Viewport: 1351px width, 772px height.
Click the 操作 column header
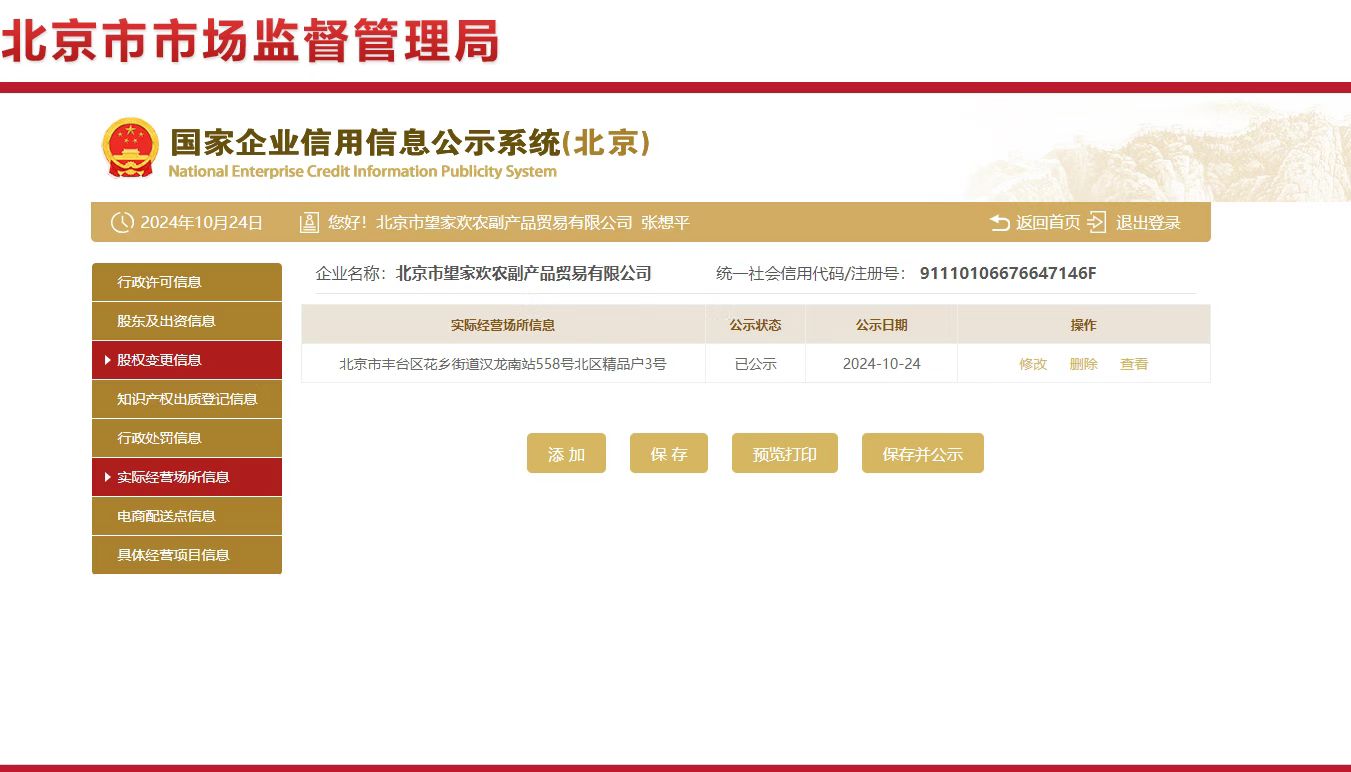click(1083, 325)
